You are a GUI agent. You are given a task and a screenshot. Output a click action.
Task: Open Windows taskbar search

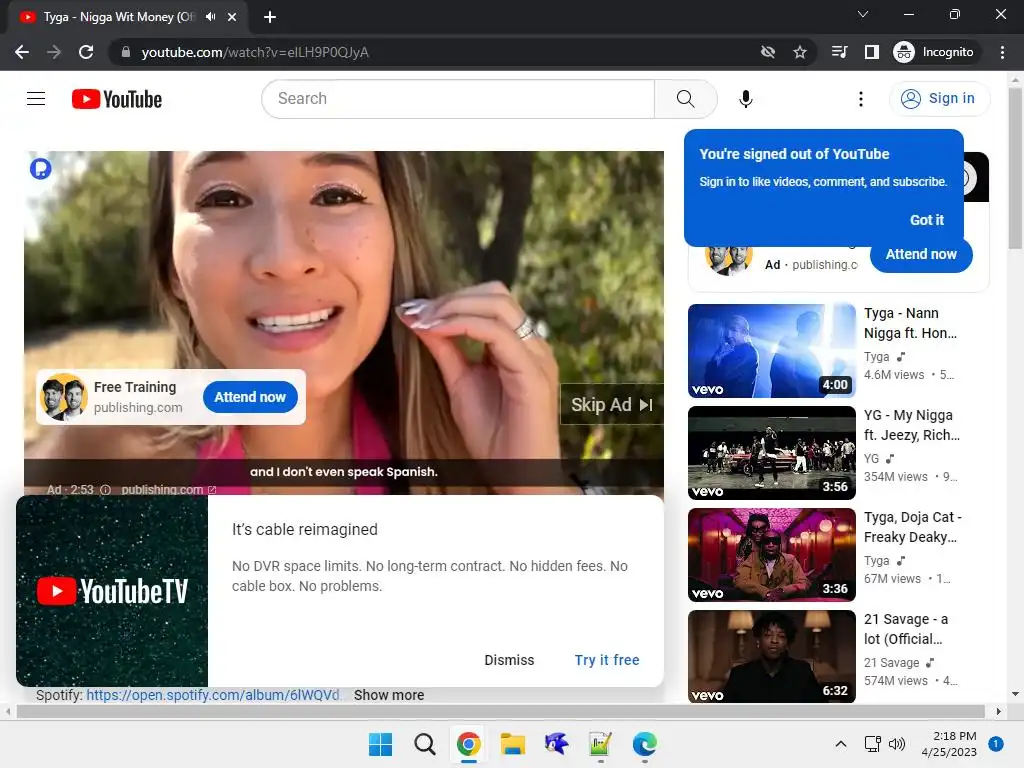click(424, 744)
